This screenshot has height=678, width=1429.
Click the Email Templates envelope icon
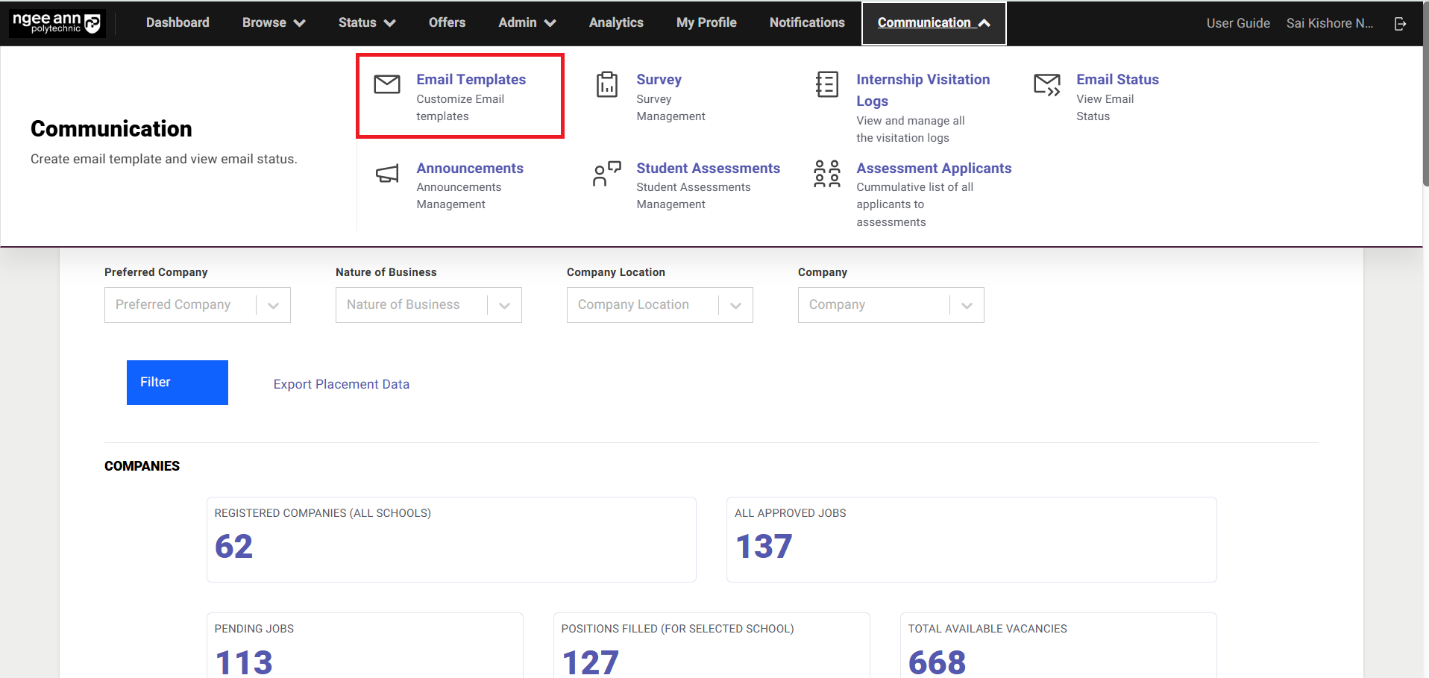[x=387, y=85]
